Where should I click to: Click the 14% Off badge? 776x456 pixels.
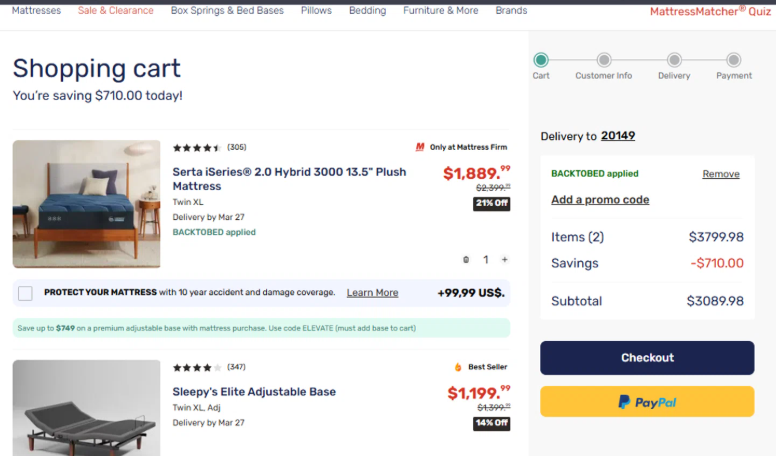tap(491, 423)
